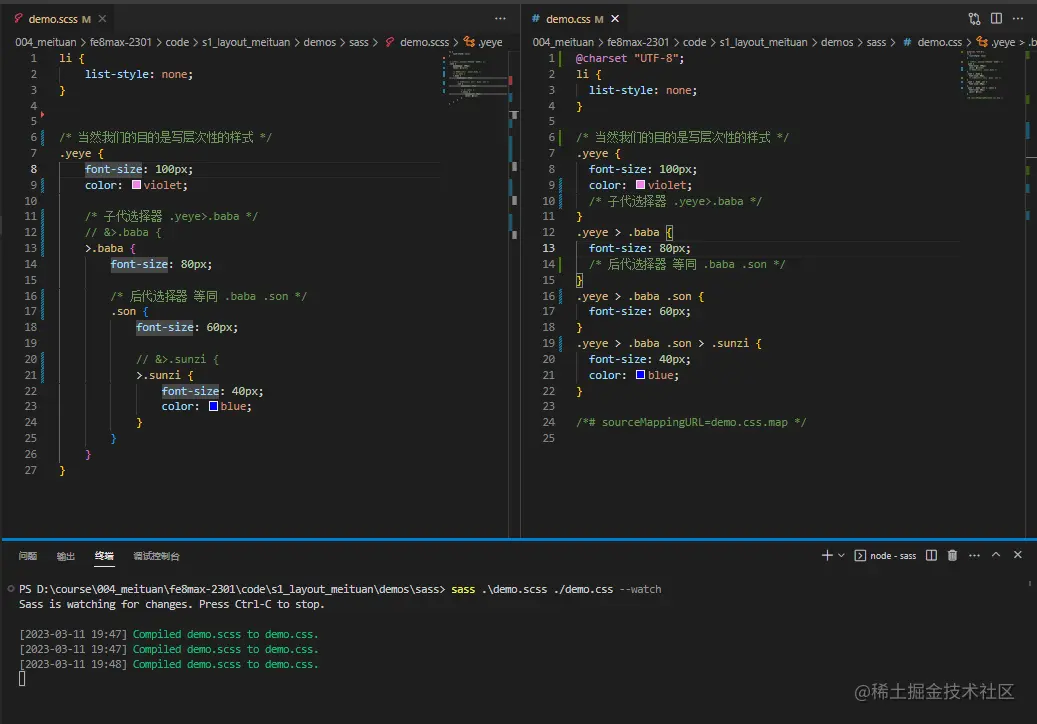
Task: Click demos breadcrumb in right editor
Action: 837,42
